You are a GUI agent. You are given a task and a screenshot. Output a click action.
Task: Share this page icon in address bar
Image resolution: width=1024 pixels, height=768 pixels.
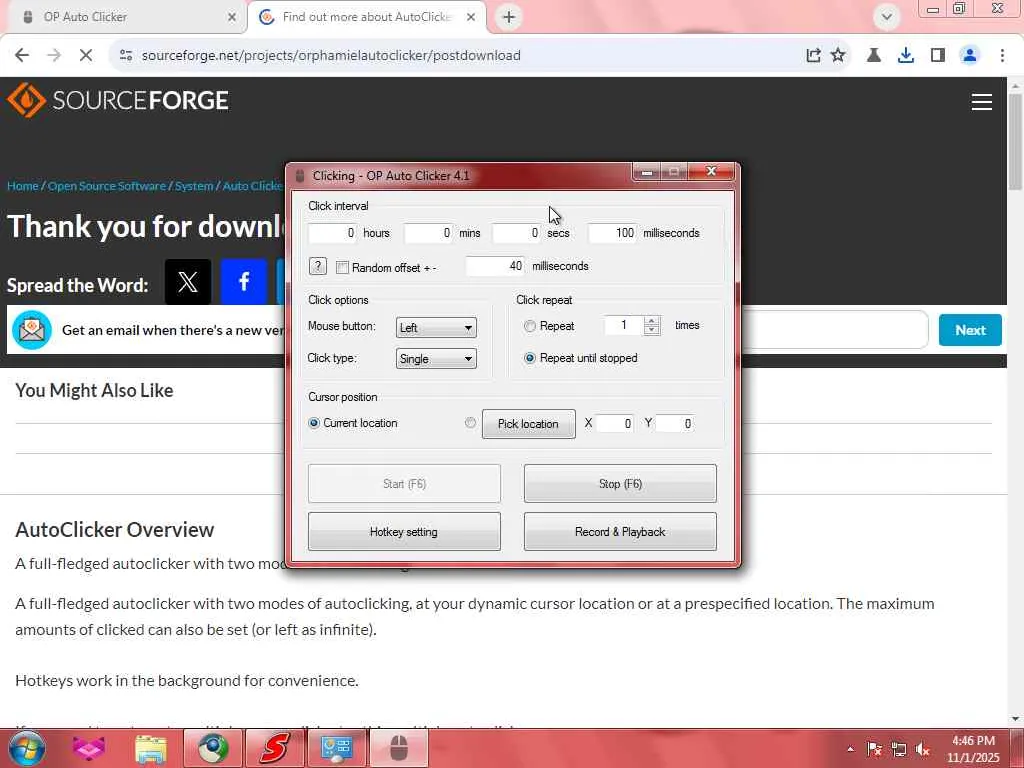[x=813, y=56]
